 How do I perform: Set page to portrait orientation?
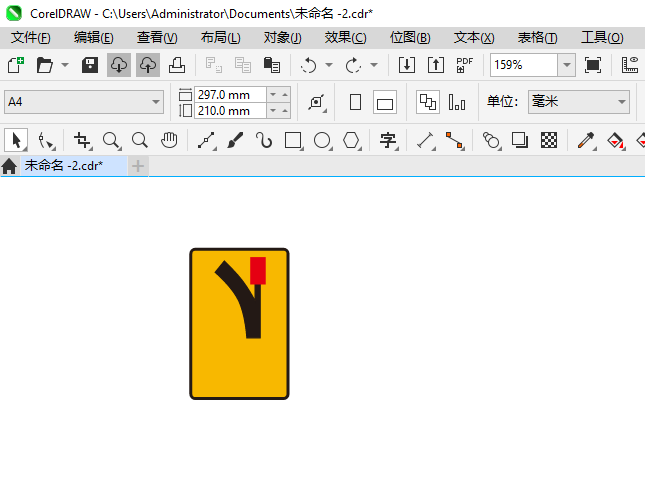point(355,102)
